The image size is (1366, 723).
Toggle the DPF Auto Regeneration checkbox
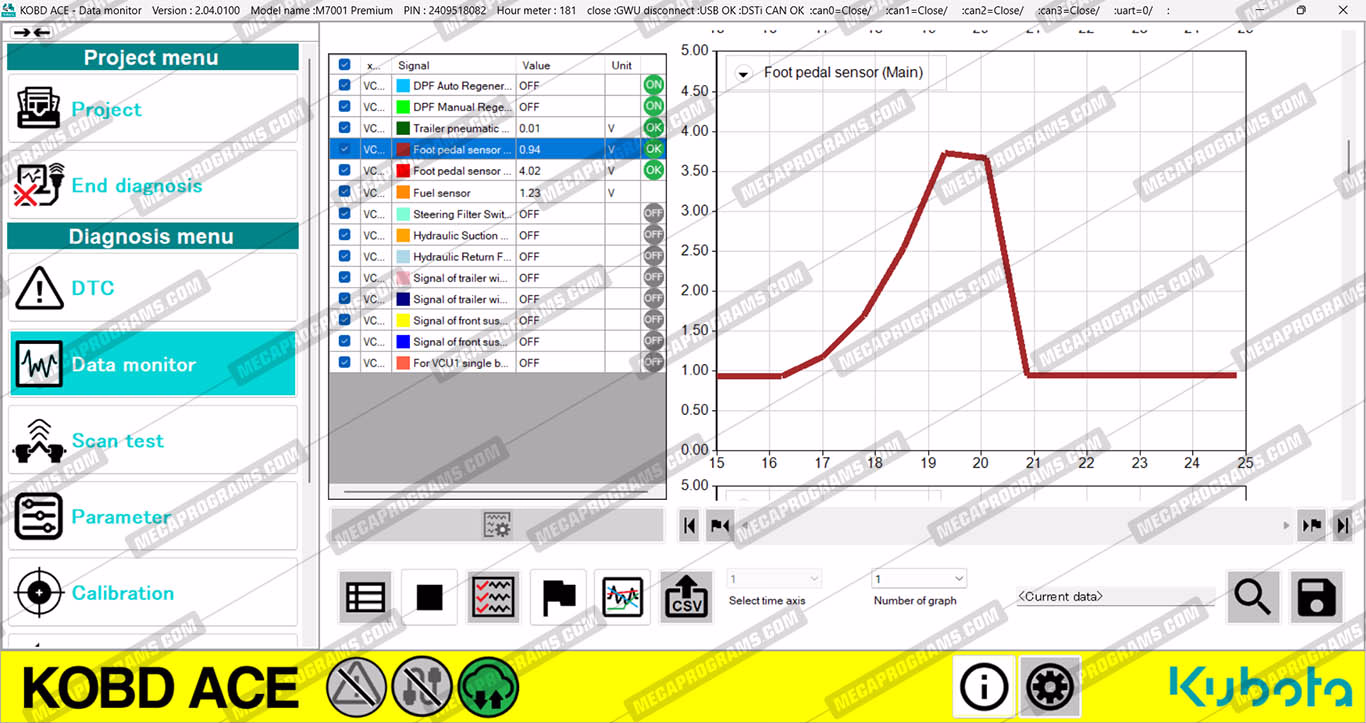click(345, 86)
